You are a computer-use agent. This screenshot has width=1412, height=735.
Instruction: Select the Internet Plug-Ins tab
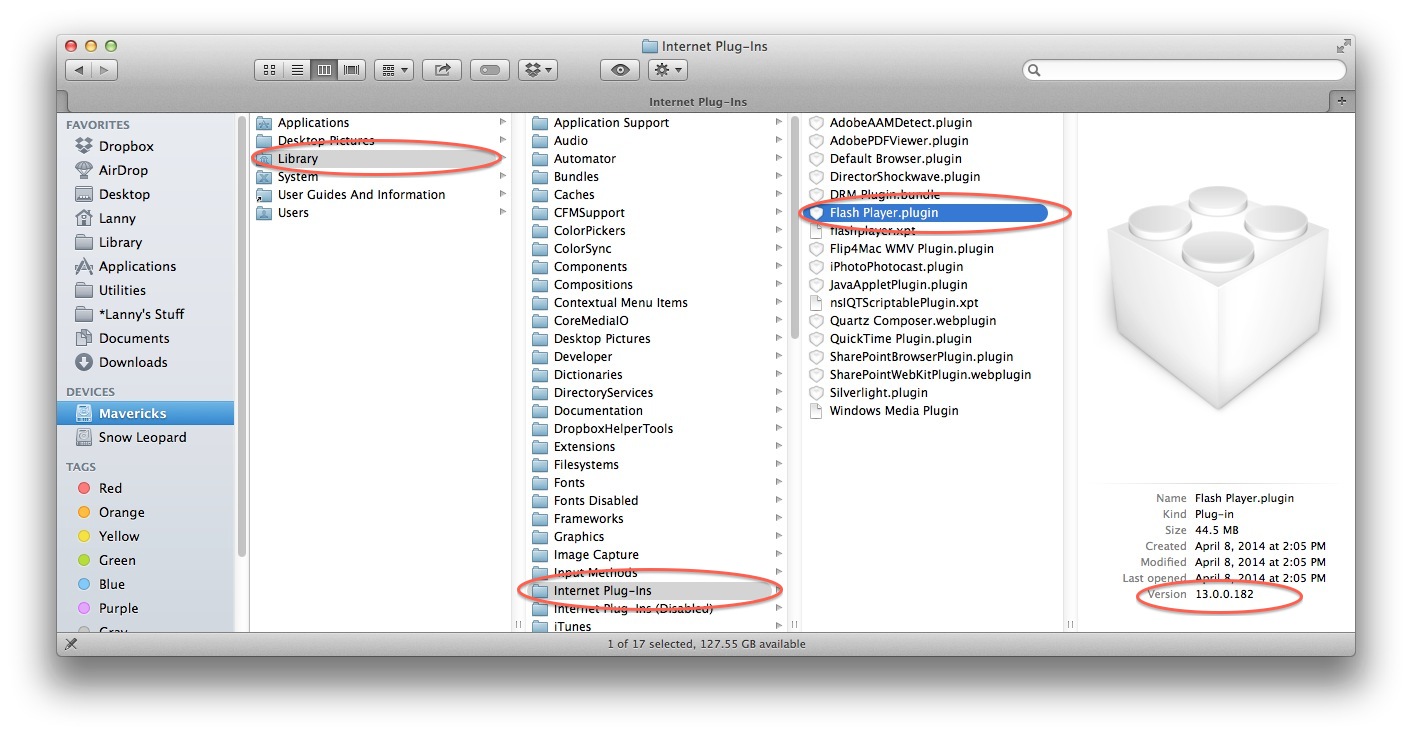pos(698,102)
